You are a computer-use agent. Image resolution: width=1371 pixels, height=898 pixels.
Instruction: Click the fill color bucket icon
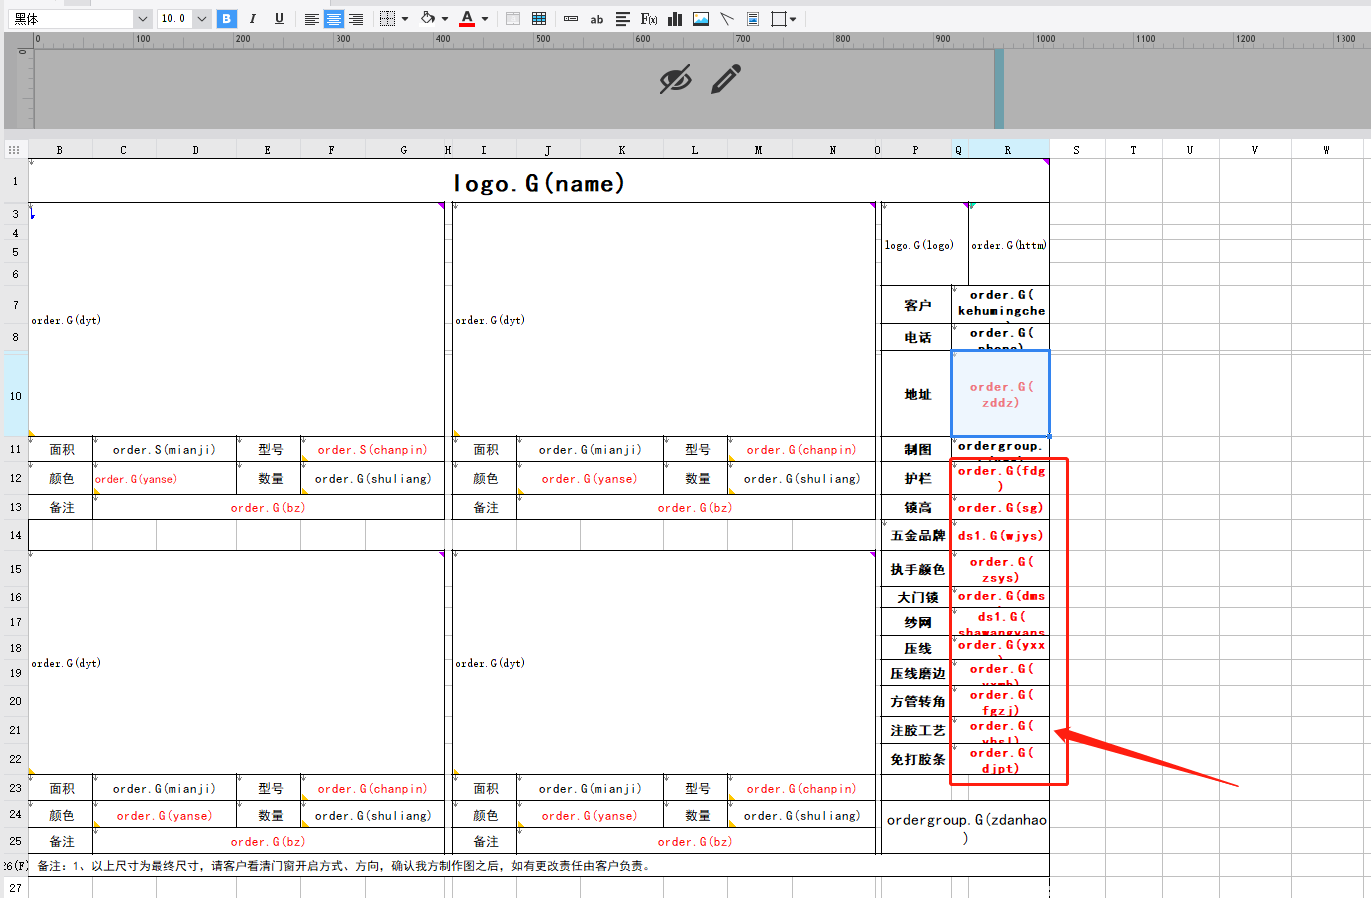(x=428, y=19)
